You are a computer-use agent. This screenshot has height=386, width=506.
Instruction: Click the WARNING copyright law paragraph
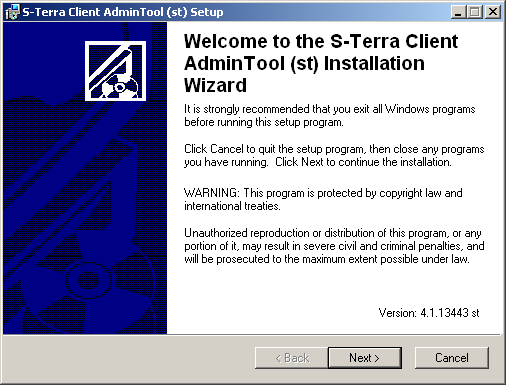323,199
